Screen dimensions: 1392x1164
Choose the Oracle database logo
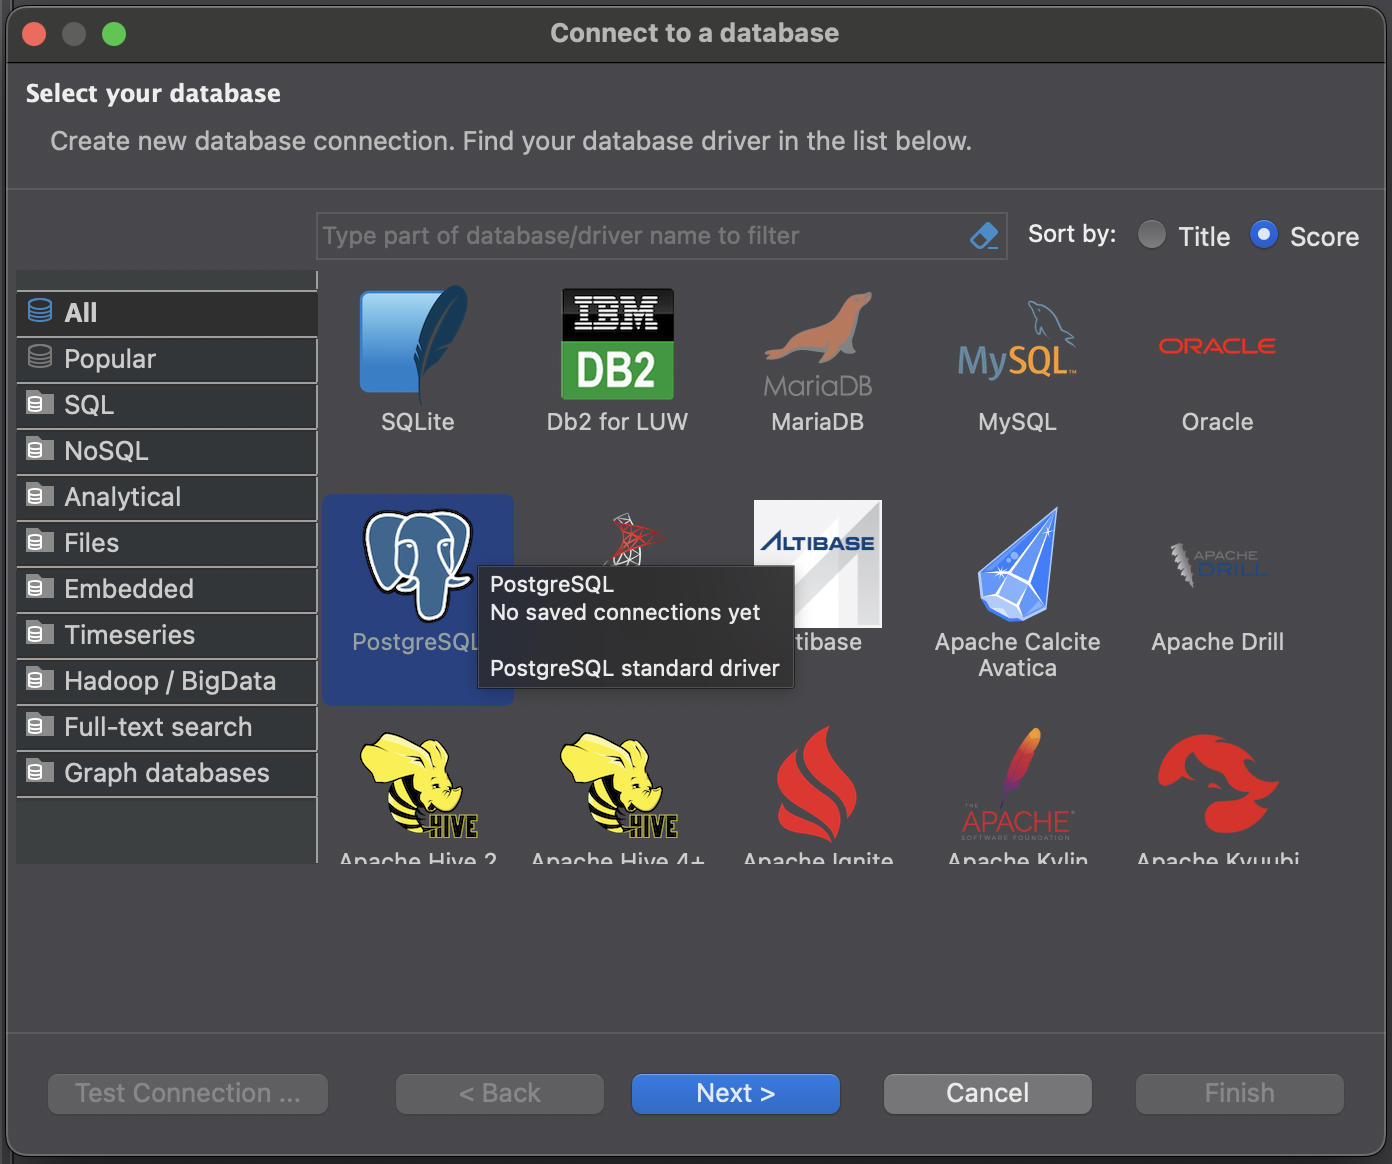1217,346
